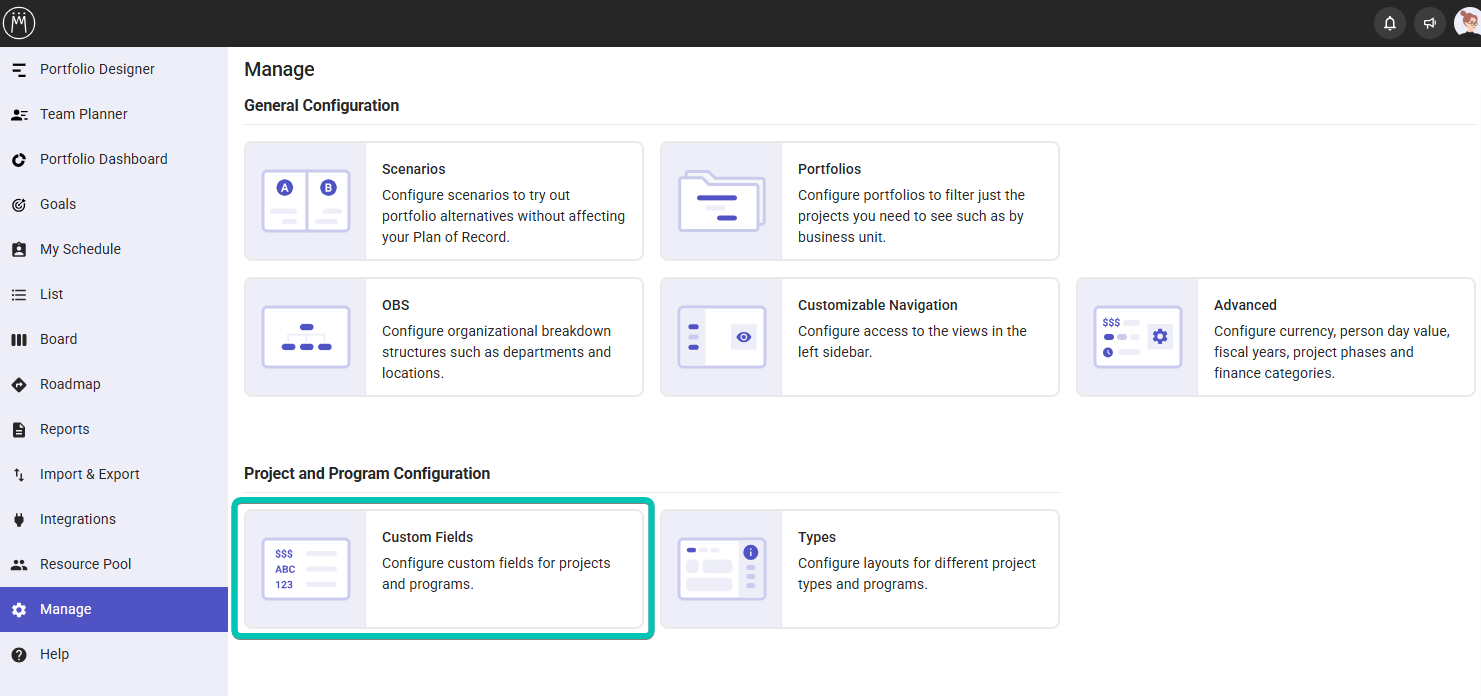Click the Team Planner sidebar icon
The image size is (1481, 696).
(x=19, y=115)
